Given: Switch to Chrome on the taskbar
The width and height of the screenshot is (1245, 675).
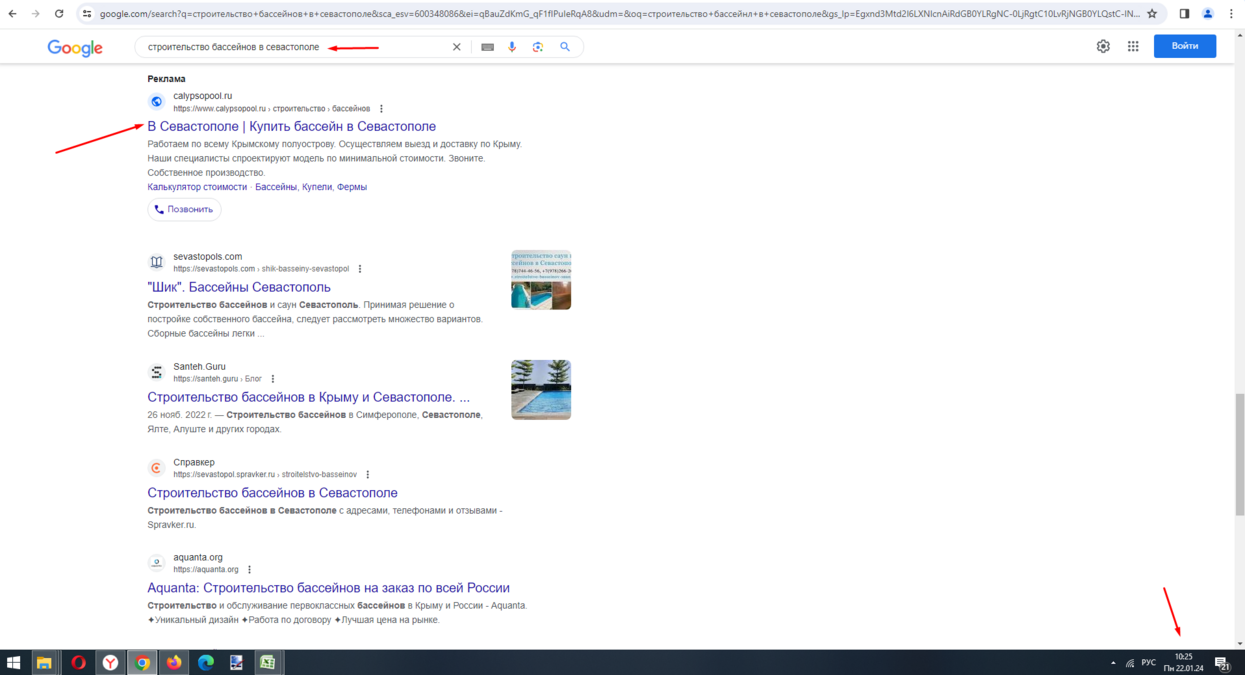Looking at the screenshot, I should pyautogui.click(x=142, y=662).
